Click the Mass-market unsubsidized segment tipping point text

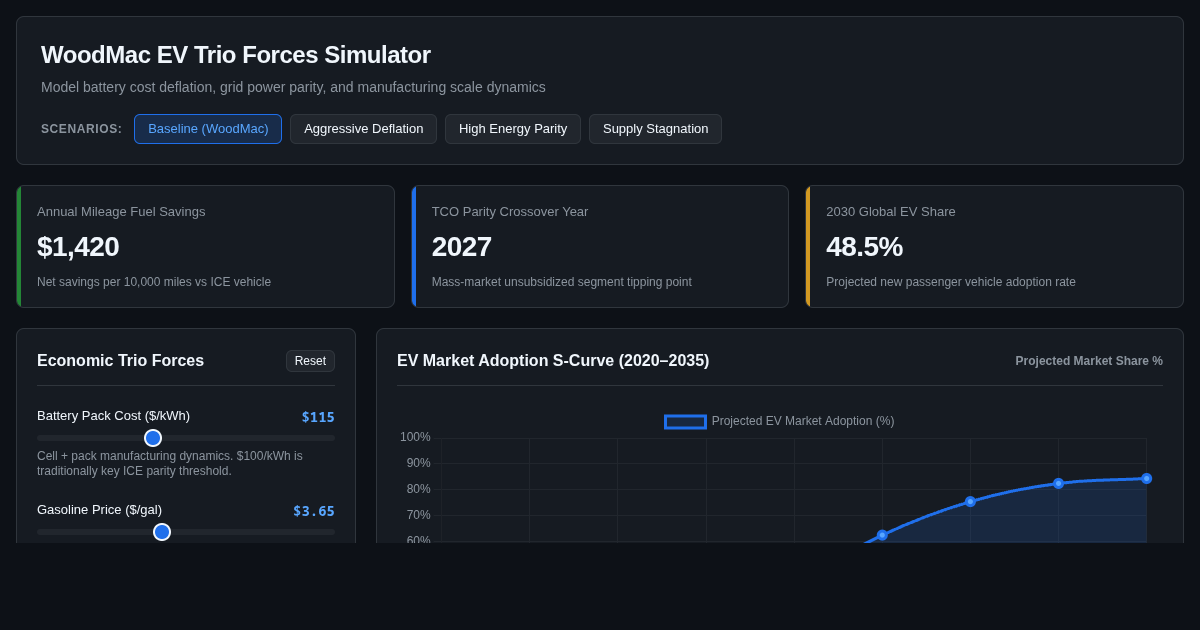pos(562,282)
